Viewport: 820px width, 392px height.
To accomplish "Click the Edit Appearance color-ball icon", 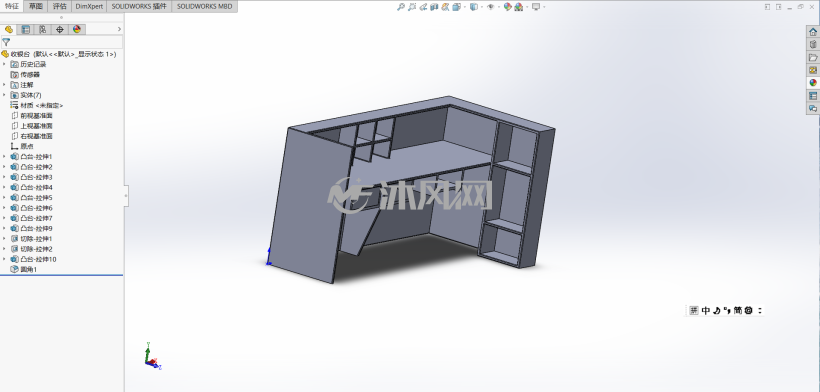I will tap(507, 7).
